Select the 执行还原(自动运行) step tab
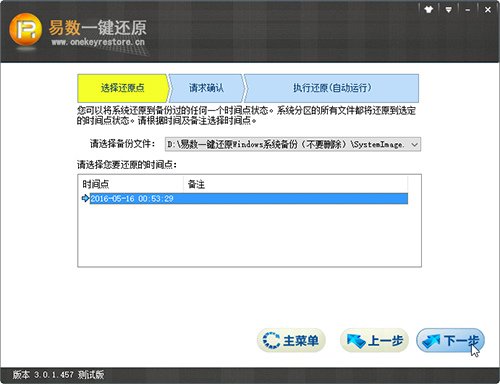Image resolution: width=500 pixels, height=384 pixels. [332, 88]
